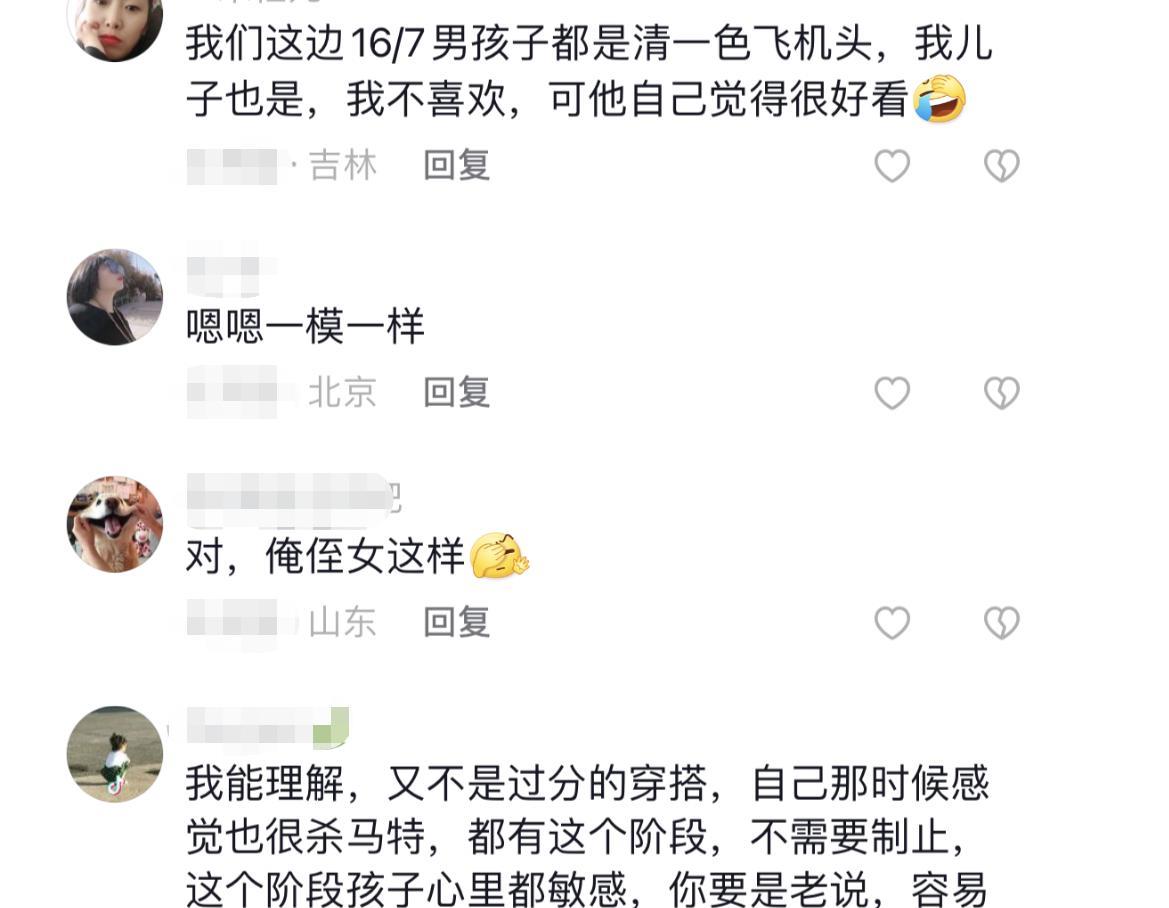This screenshot has height=908, width=1169.
Task: Tap the blurred username above 嗯嗯一模一样
Action: pyautogui.click(x=231, y=267)
